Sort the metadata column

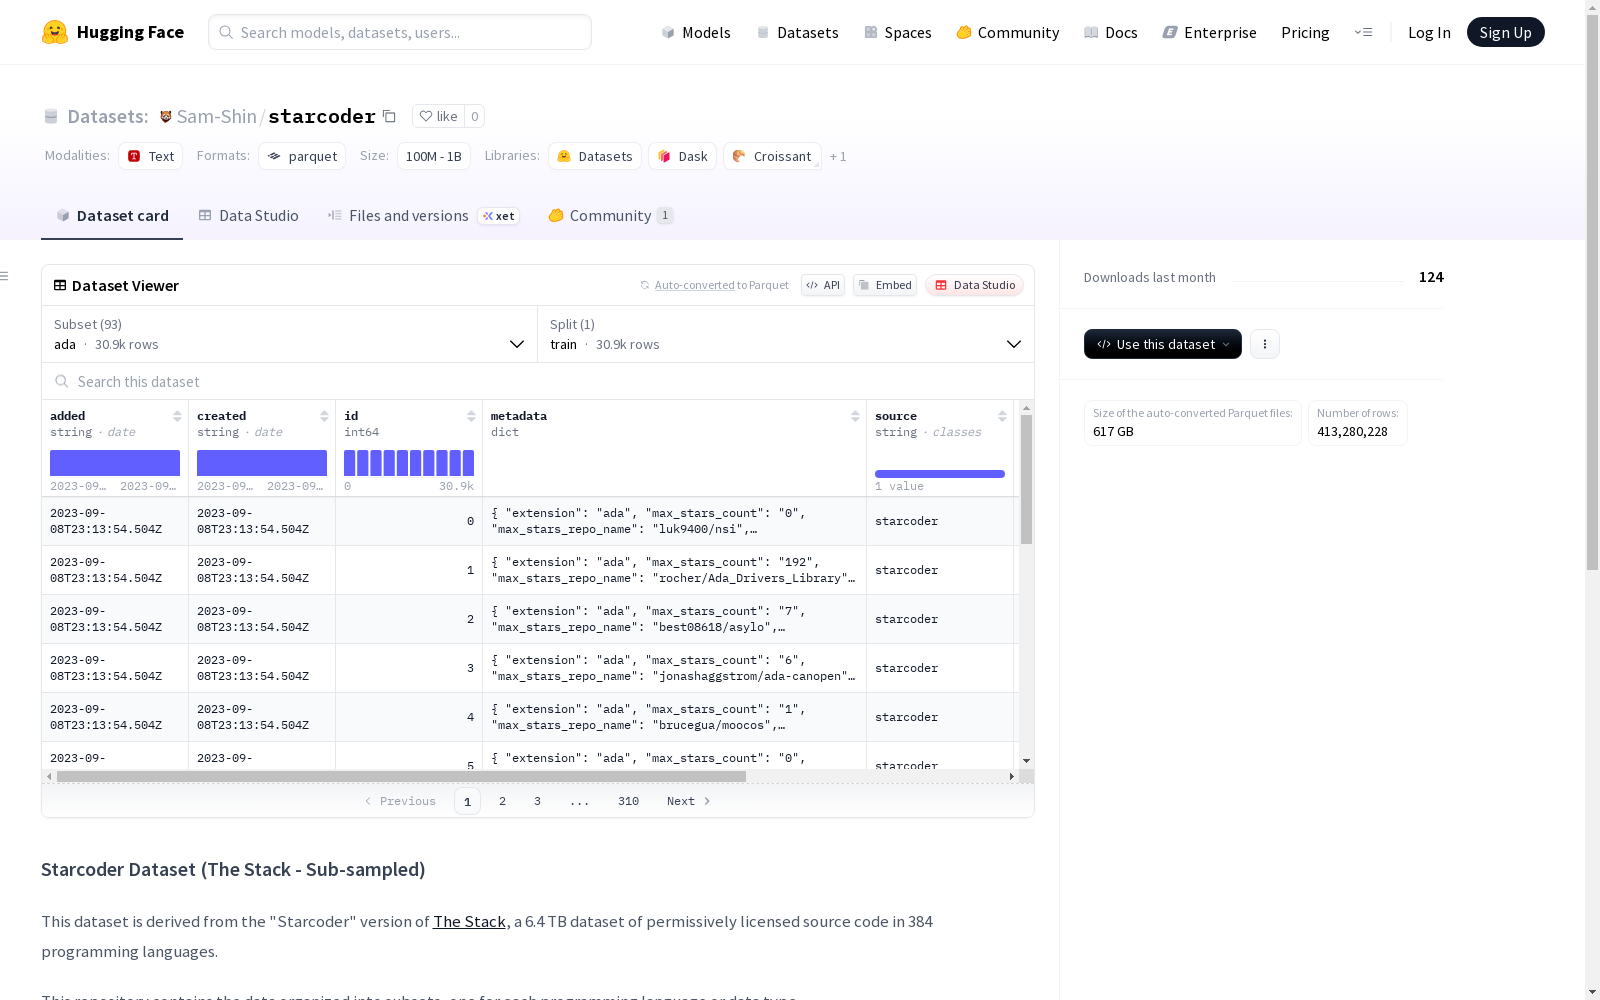pyautogui.click(x=855, y=416)
